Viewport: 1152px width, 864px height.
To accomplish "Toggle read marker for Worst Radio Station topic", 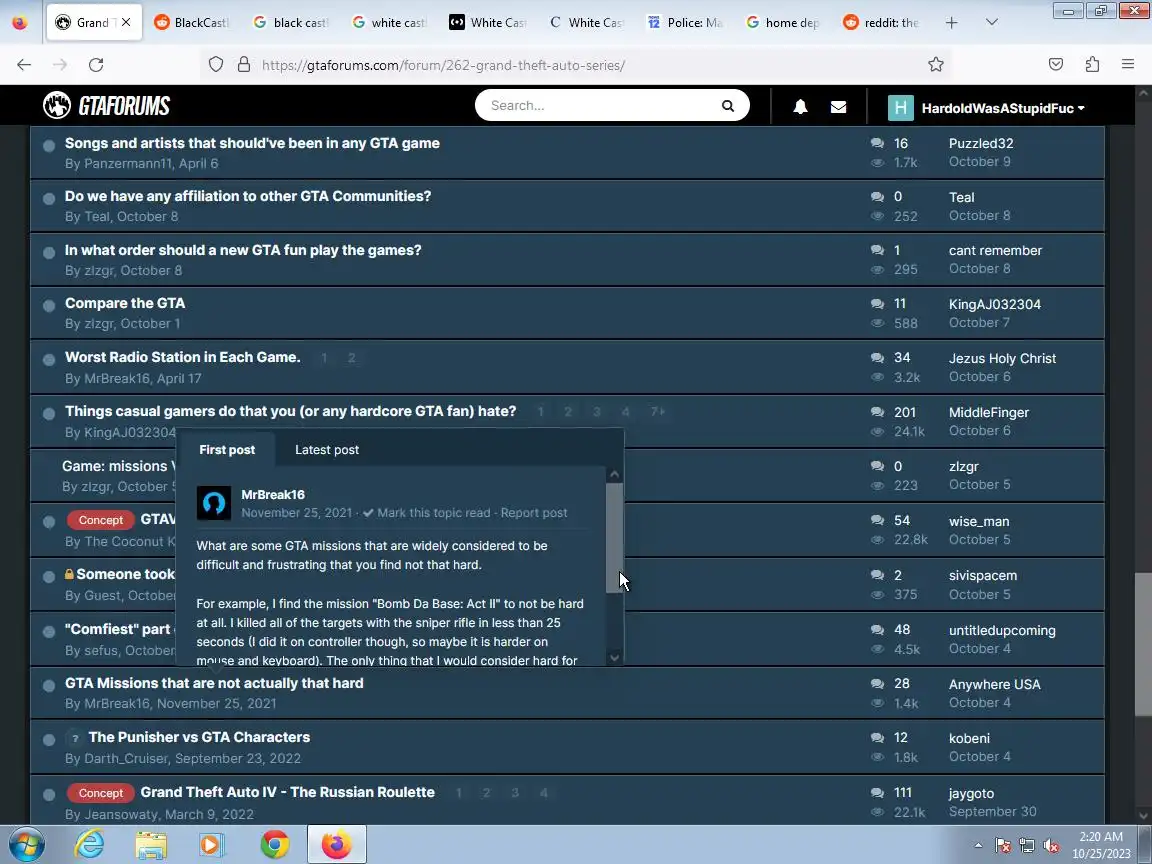I will pyautogui.click(x=48, y=360).
